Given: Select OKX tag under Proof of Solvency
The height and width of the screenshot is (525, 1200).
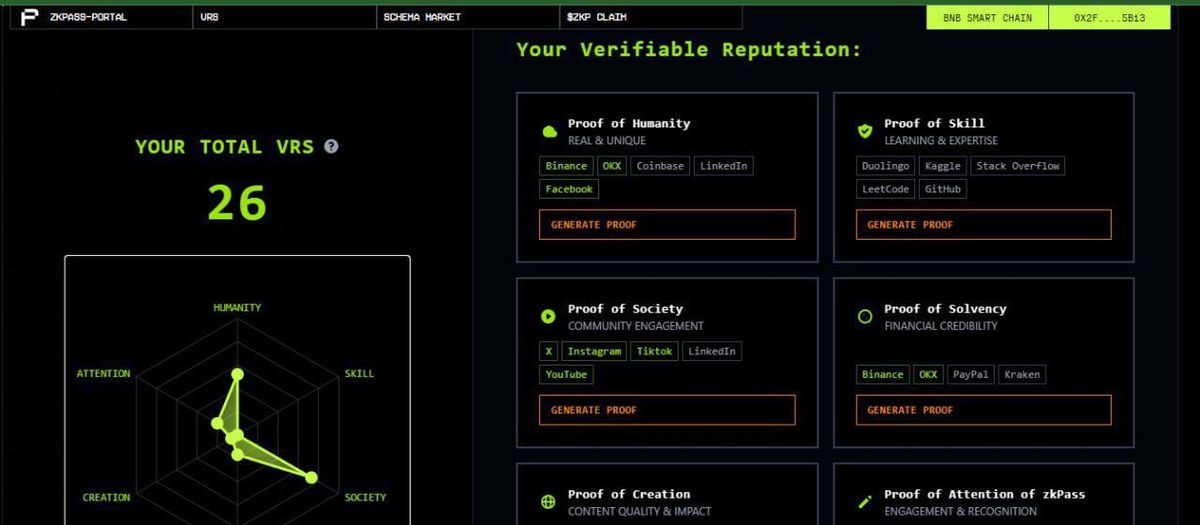Looking at the screenshot, I should click(x=928, y=374).
